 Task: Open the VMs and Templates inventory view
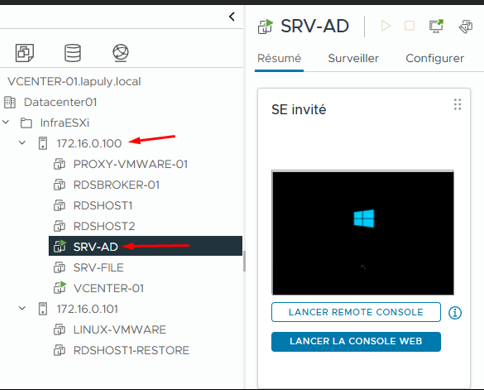coord(25,53)
